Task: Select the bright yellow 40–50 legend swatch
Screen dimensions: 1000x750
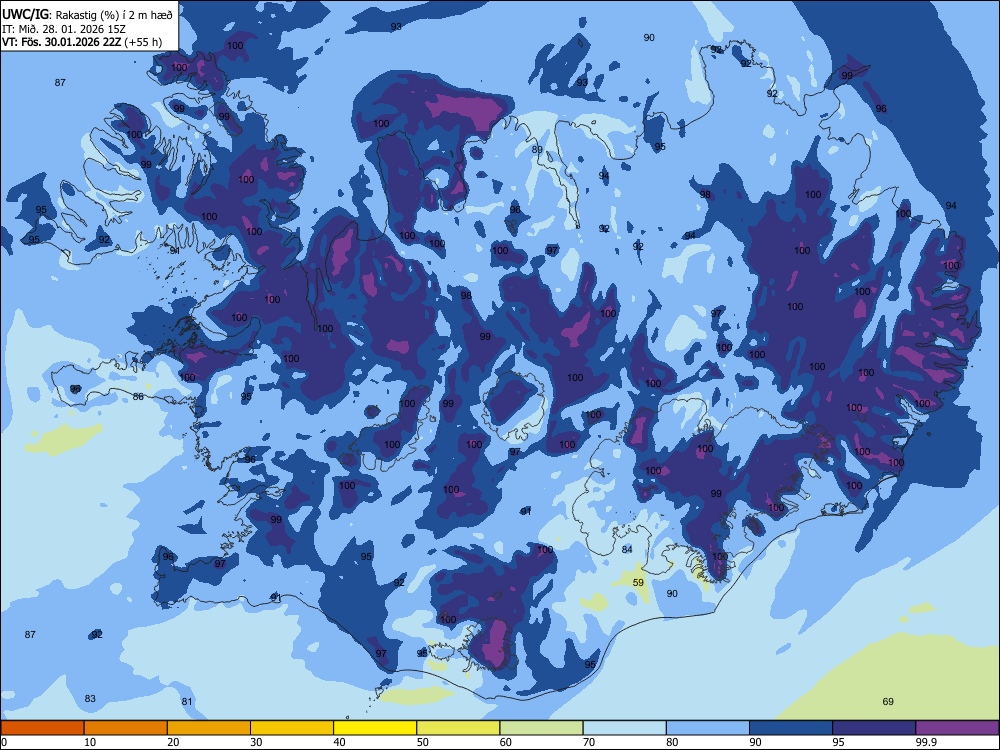Action: 375,728
